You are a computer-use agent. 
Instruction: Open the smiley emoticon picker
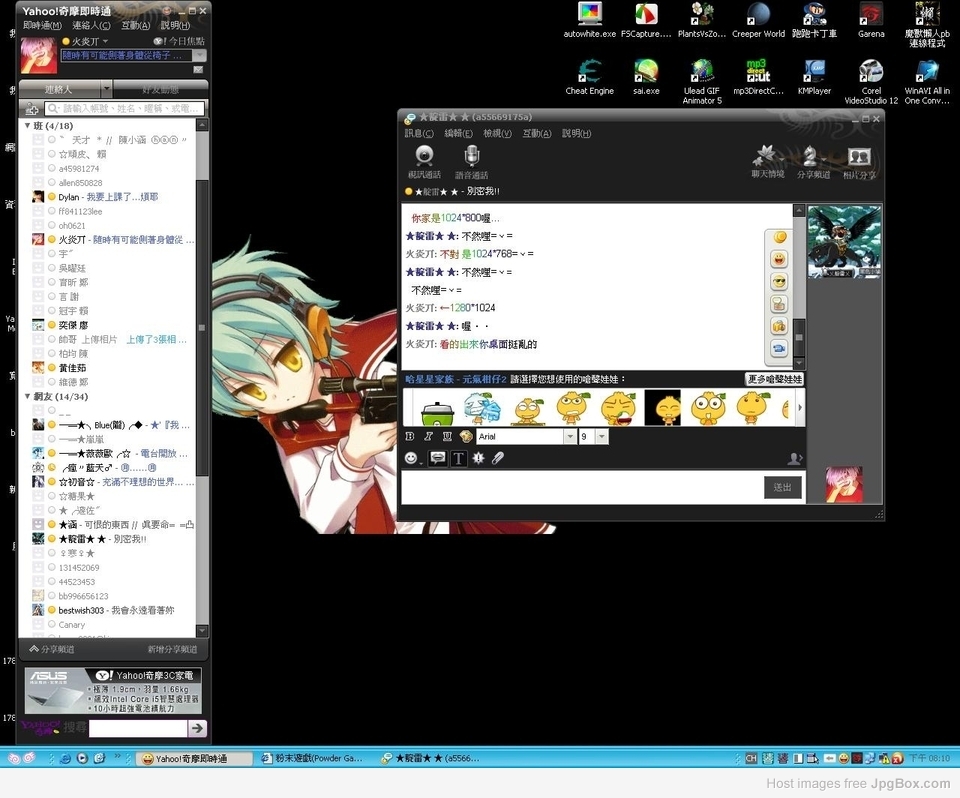pyautogui.click(x=411, y=458)
